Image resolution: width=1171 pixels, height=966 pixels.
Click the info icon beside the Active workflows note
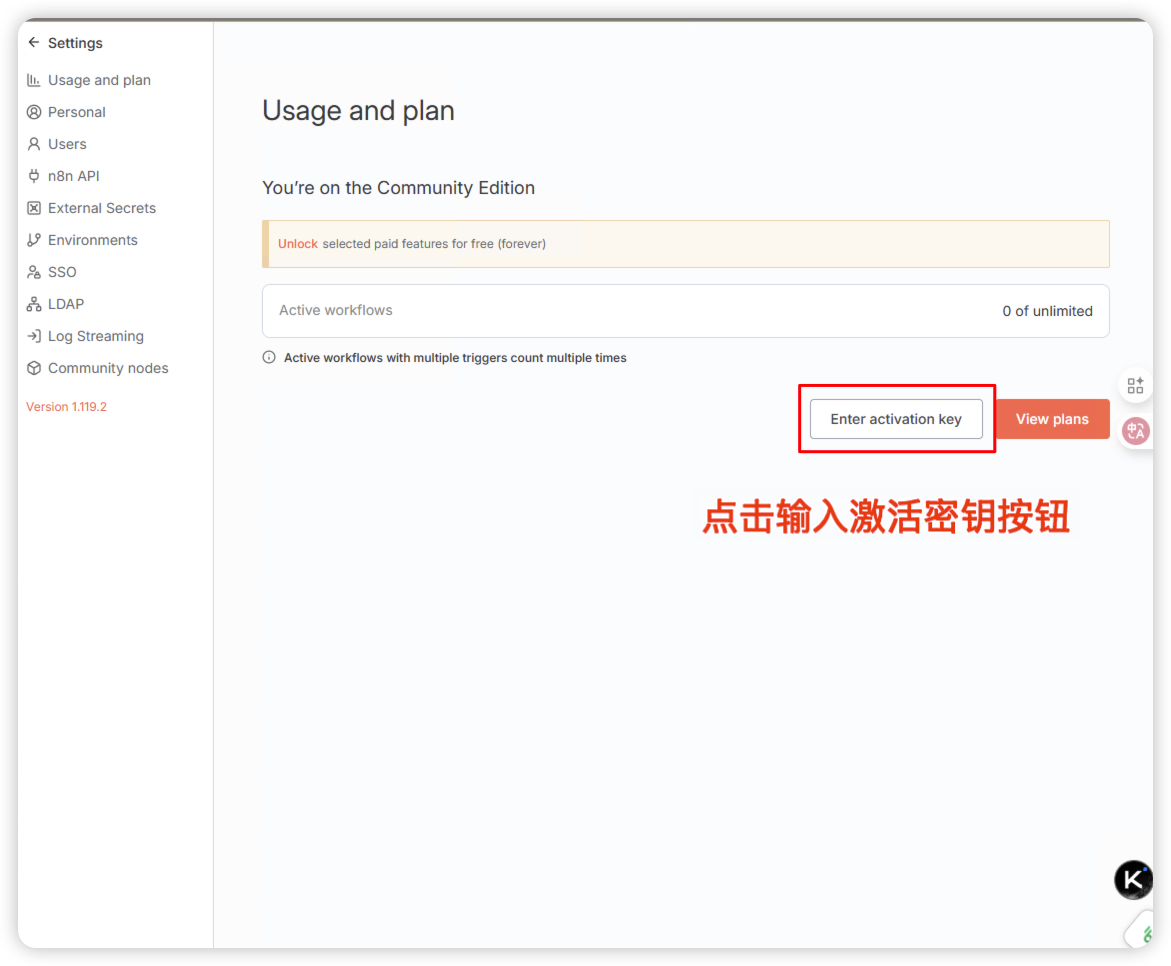click(269, 358)
